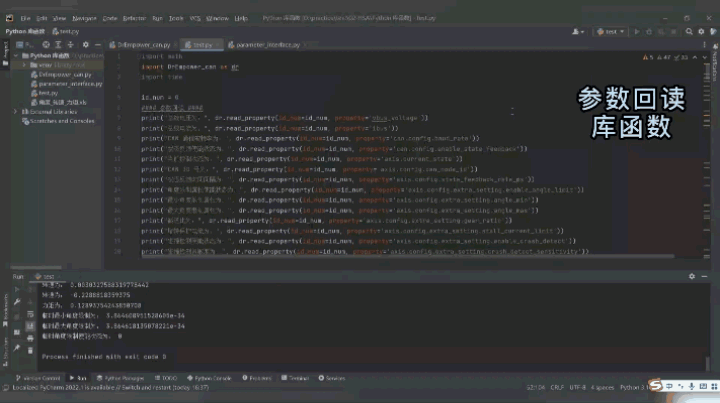The height and width of the screenshot is (403, 720).
Task: Open editor tabs more-options kebab icon
Action: point(704,45)
